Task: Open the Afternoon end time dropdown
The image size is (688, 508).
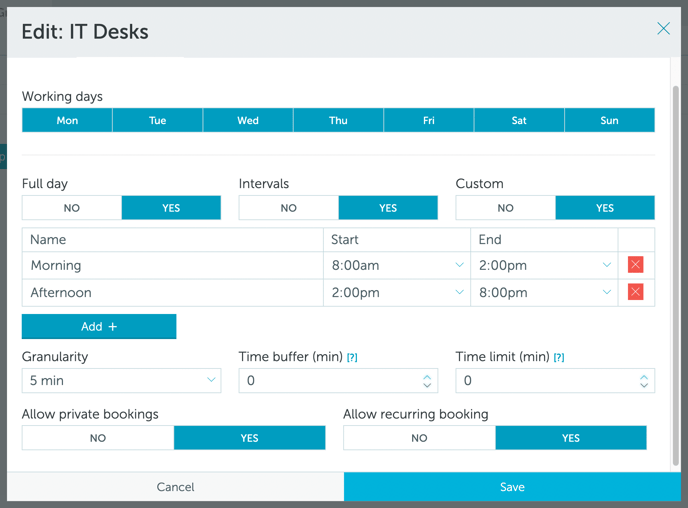Action: (x=544, y=293)
